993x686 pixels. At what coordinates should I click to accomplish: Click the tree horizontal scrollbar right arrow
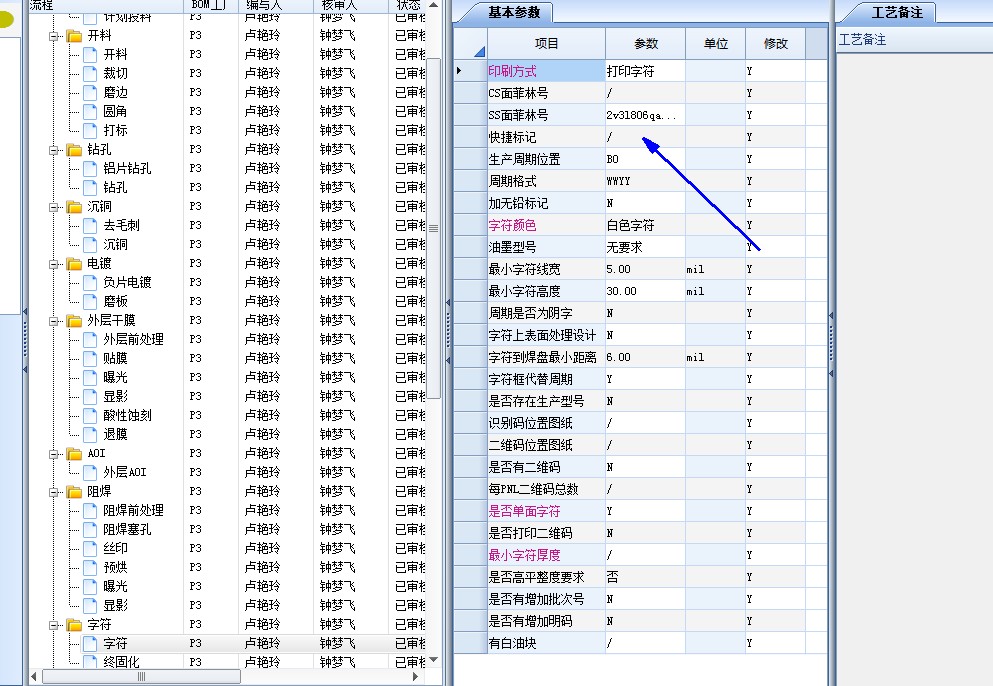(x=415, y=676)
